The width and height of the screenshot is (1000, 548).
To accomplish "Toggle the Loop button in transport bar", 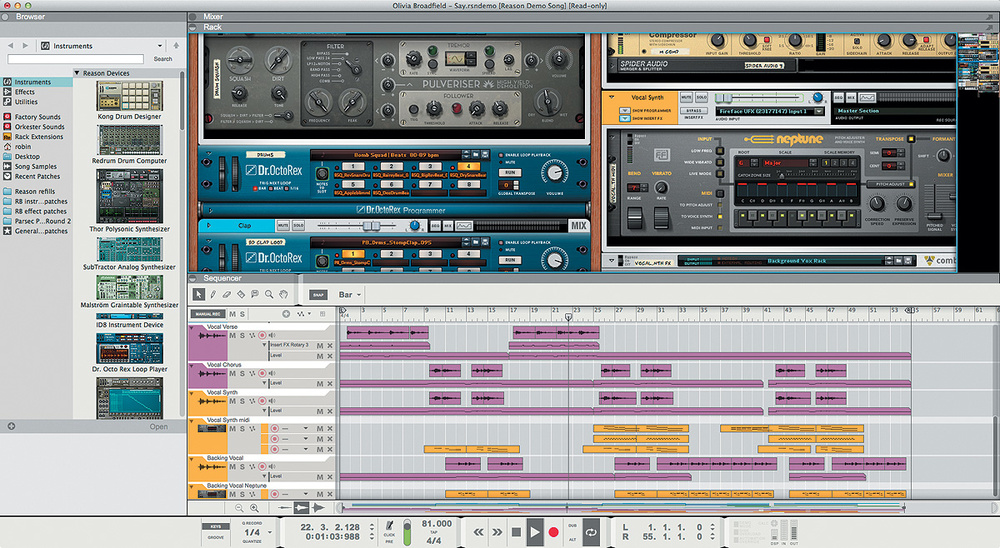I will point(591,532).
